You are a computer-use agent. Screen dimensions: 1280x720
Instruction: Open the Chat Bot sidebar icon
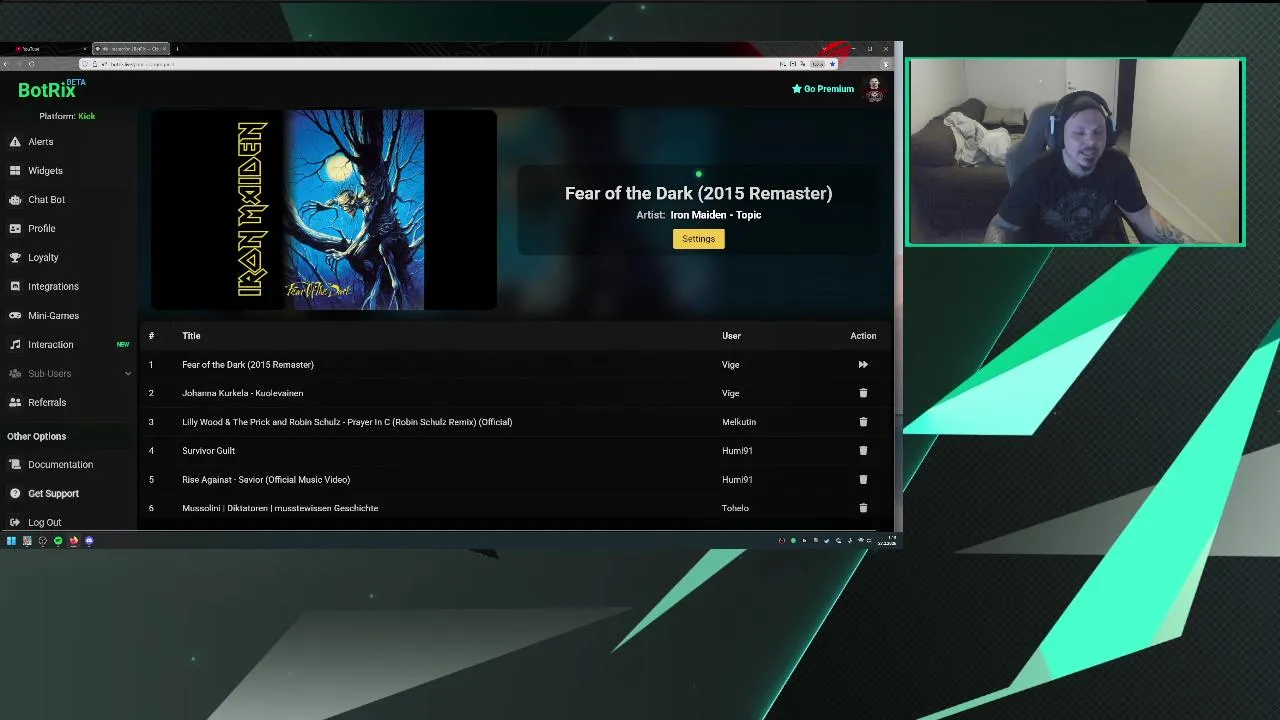pyautogui.click(x=15, y=200)
